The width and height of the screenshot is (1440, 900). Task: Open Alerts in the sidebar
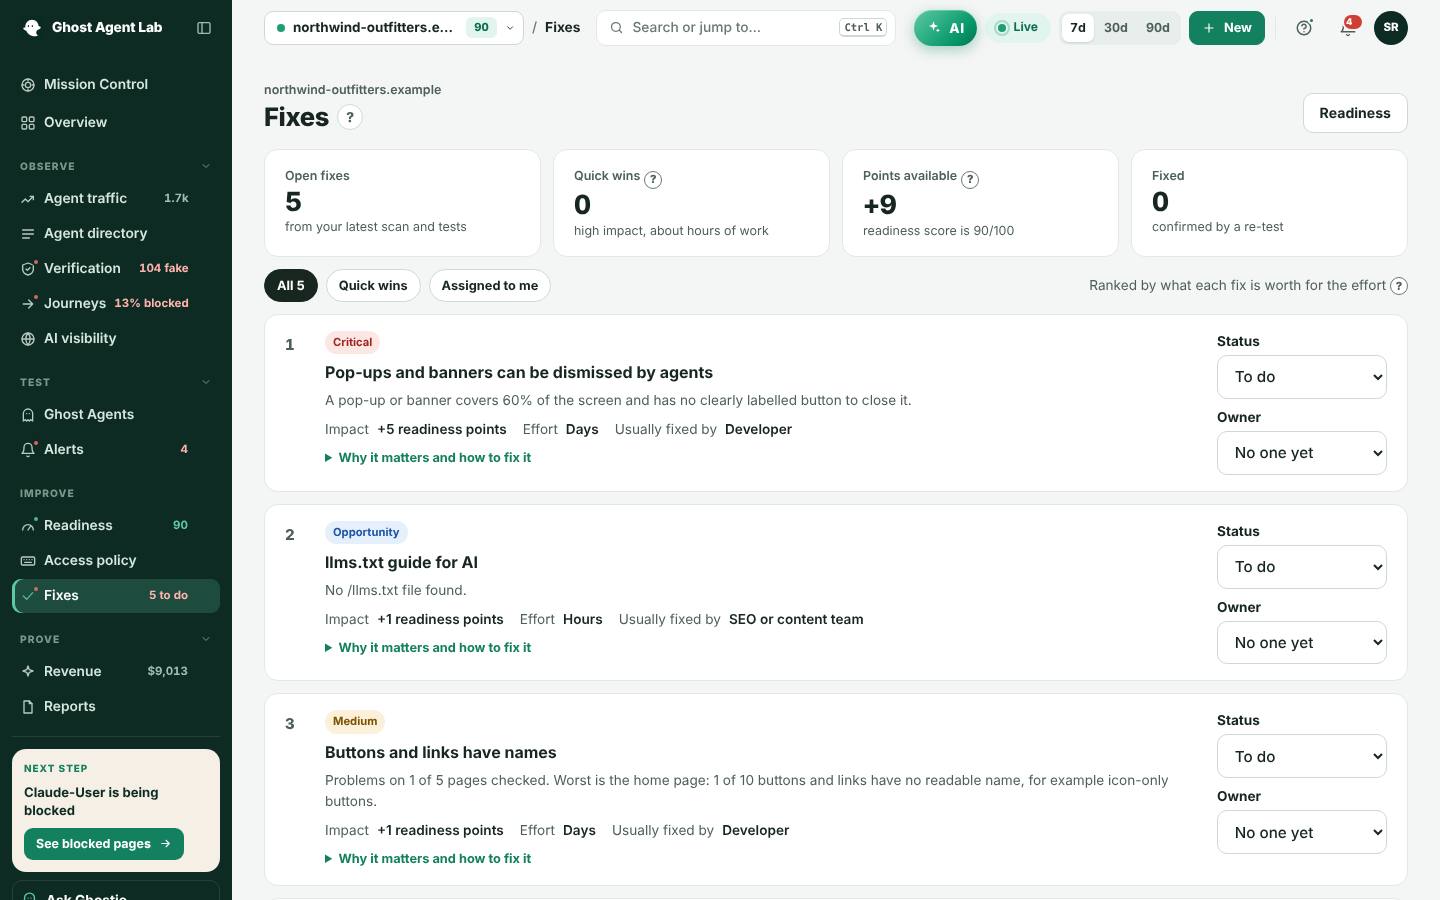point(116,450)
